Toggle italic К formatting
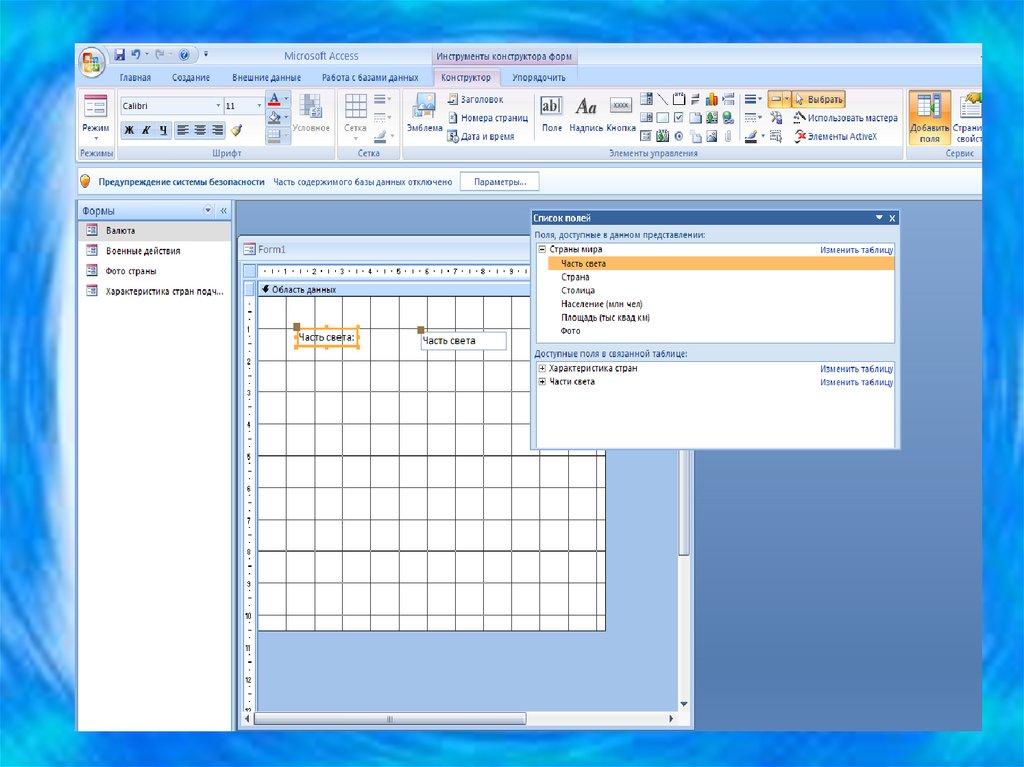Screen dimensions: 1024x767 [146, 130]
